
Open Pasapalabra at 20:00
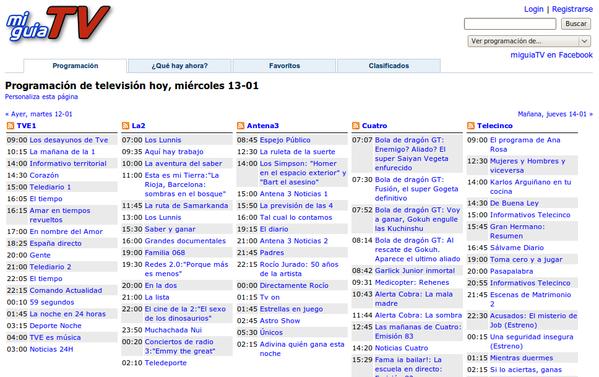(x=512, y=272)
